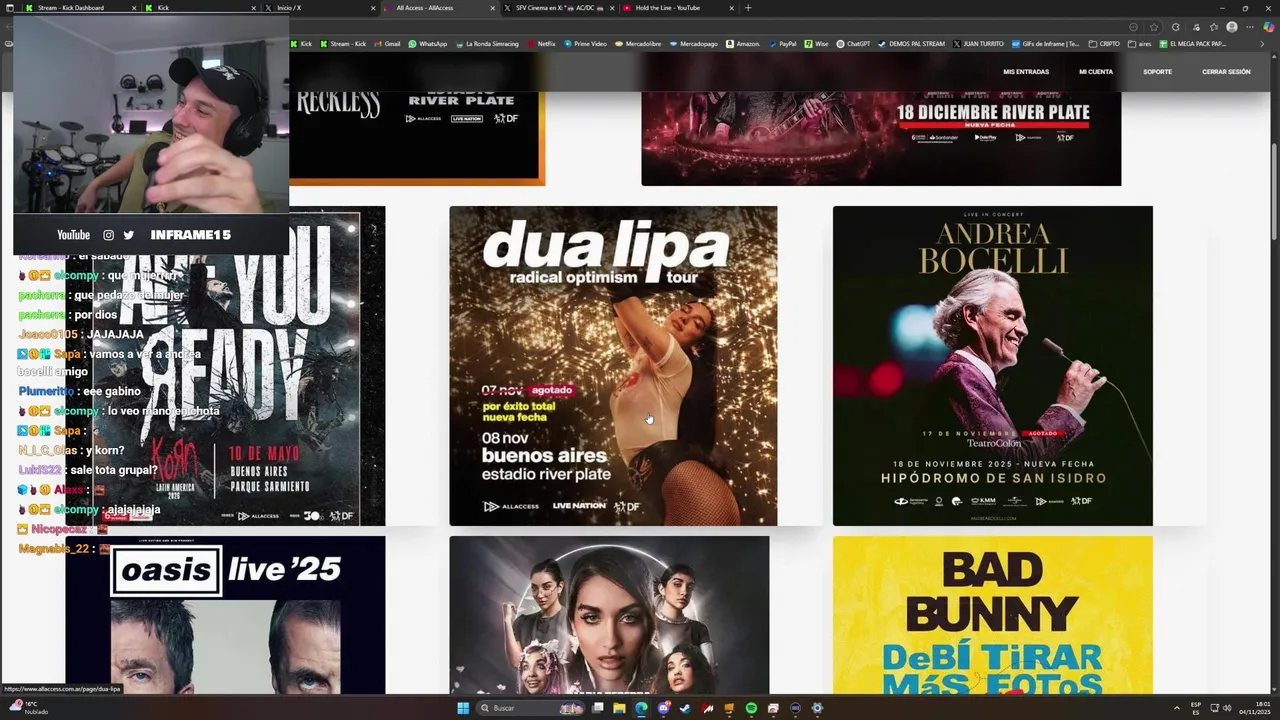This screenshot has height=720, width=1280.
Task: Open a new browser tab
Action: tap(748, 8)
